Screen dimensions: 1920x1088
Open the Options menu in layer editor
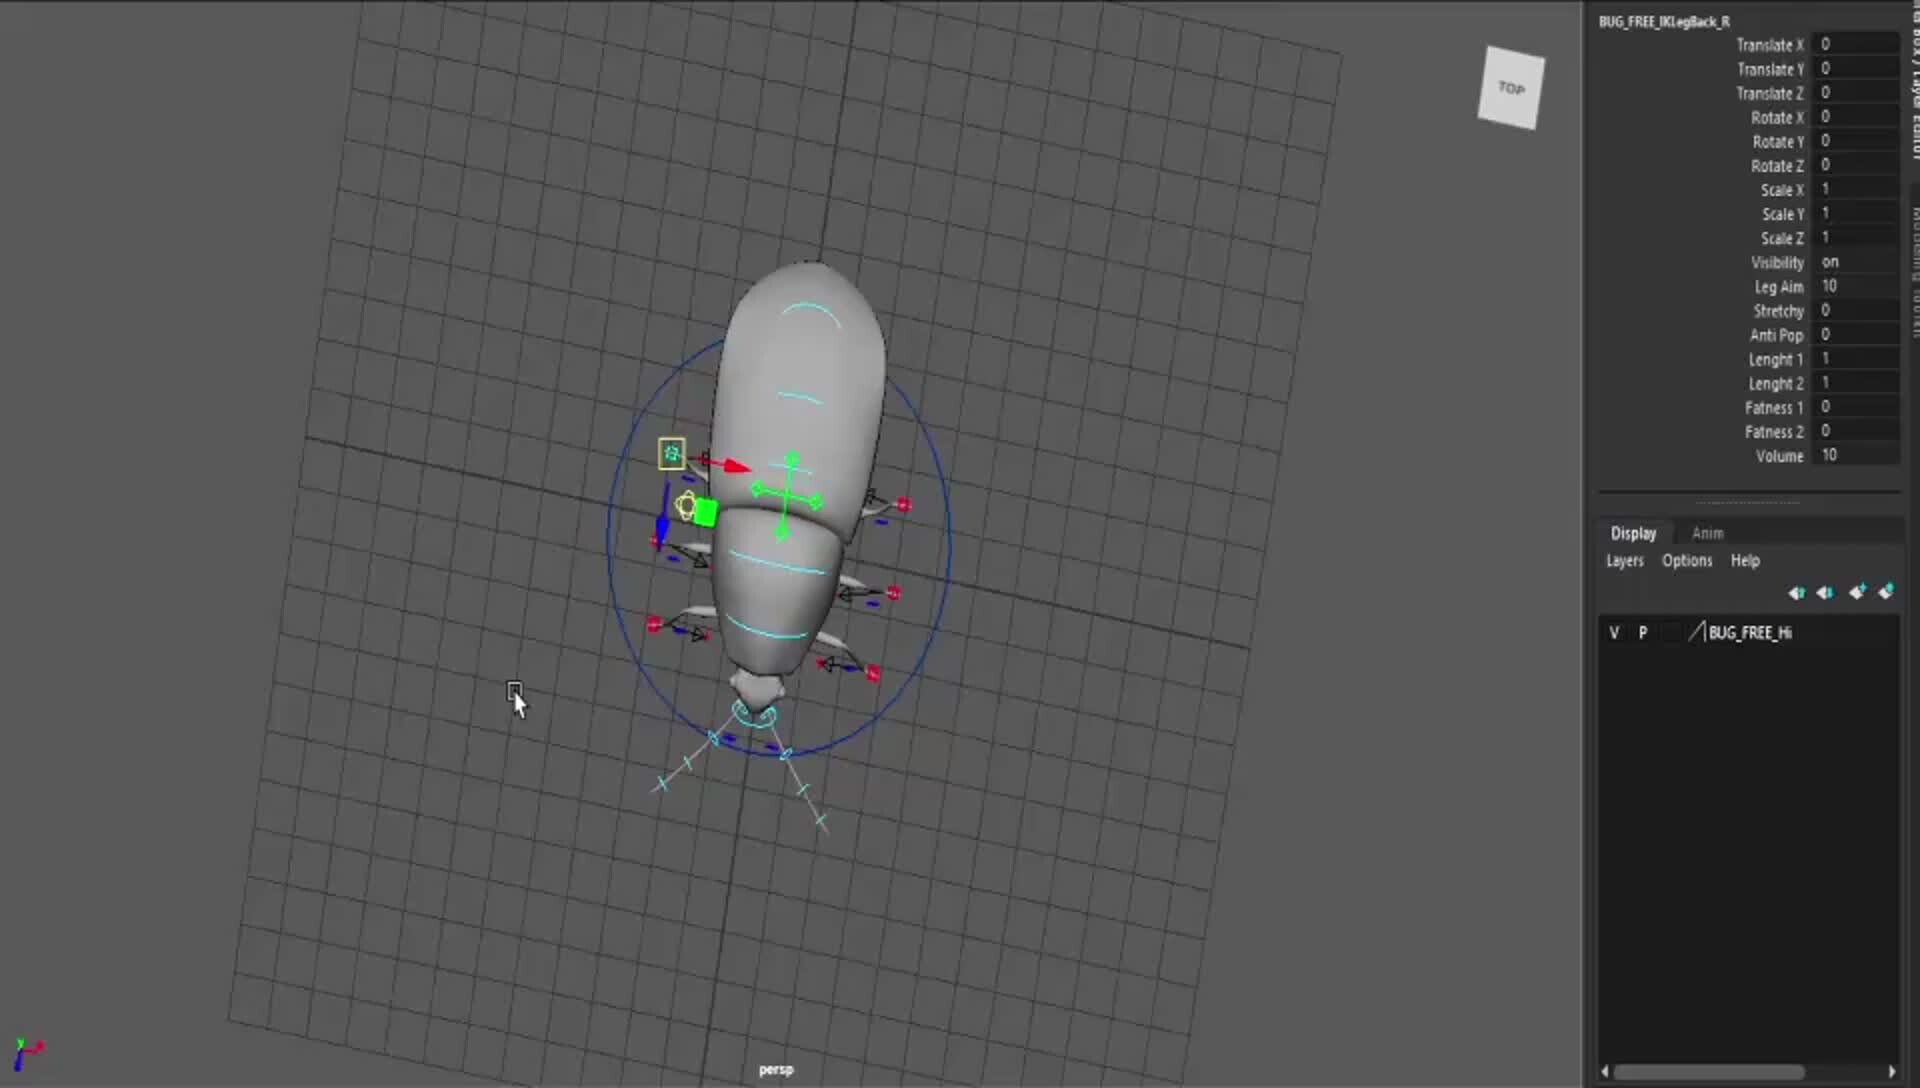1686,561
